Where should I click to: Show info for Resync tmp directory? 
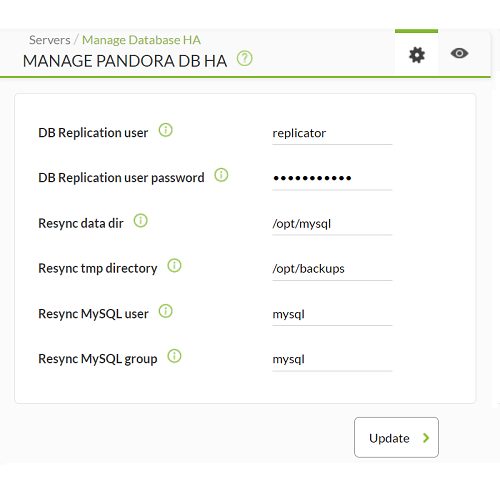coord(174,266)
